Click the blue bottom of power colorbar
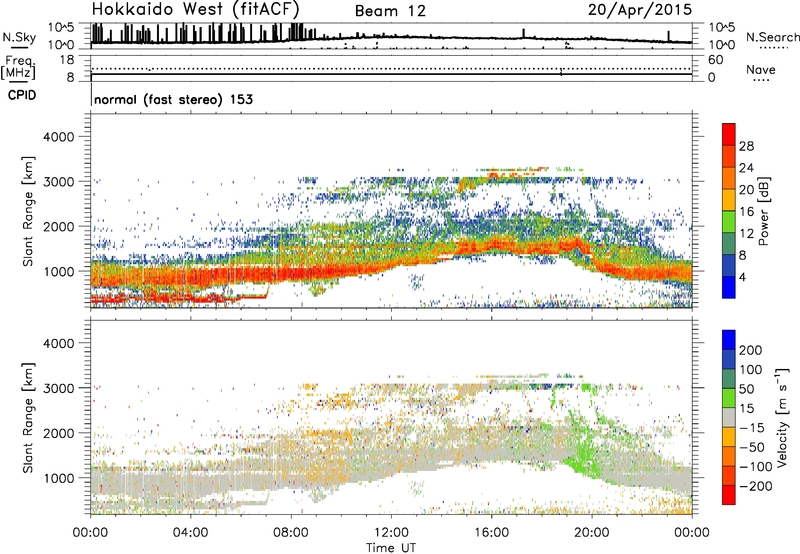800x554 pixels. coord(729,287)
